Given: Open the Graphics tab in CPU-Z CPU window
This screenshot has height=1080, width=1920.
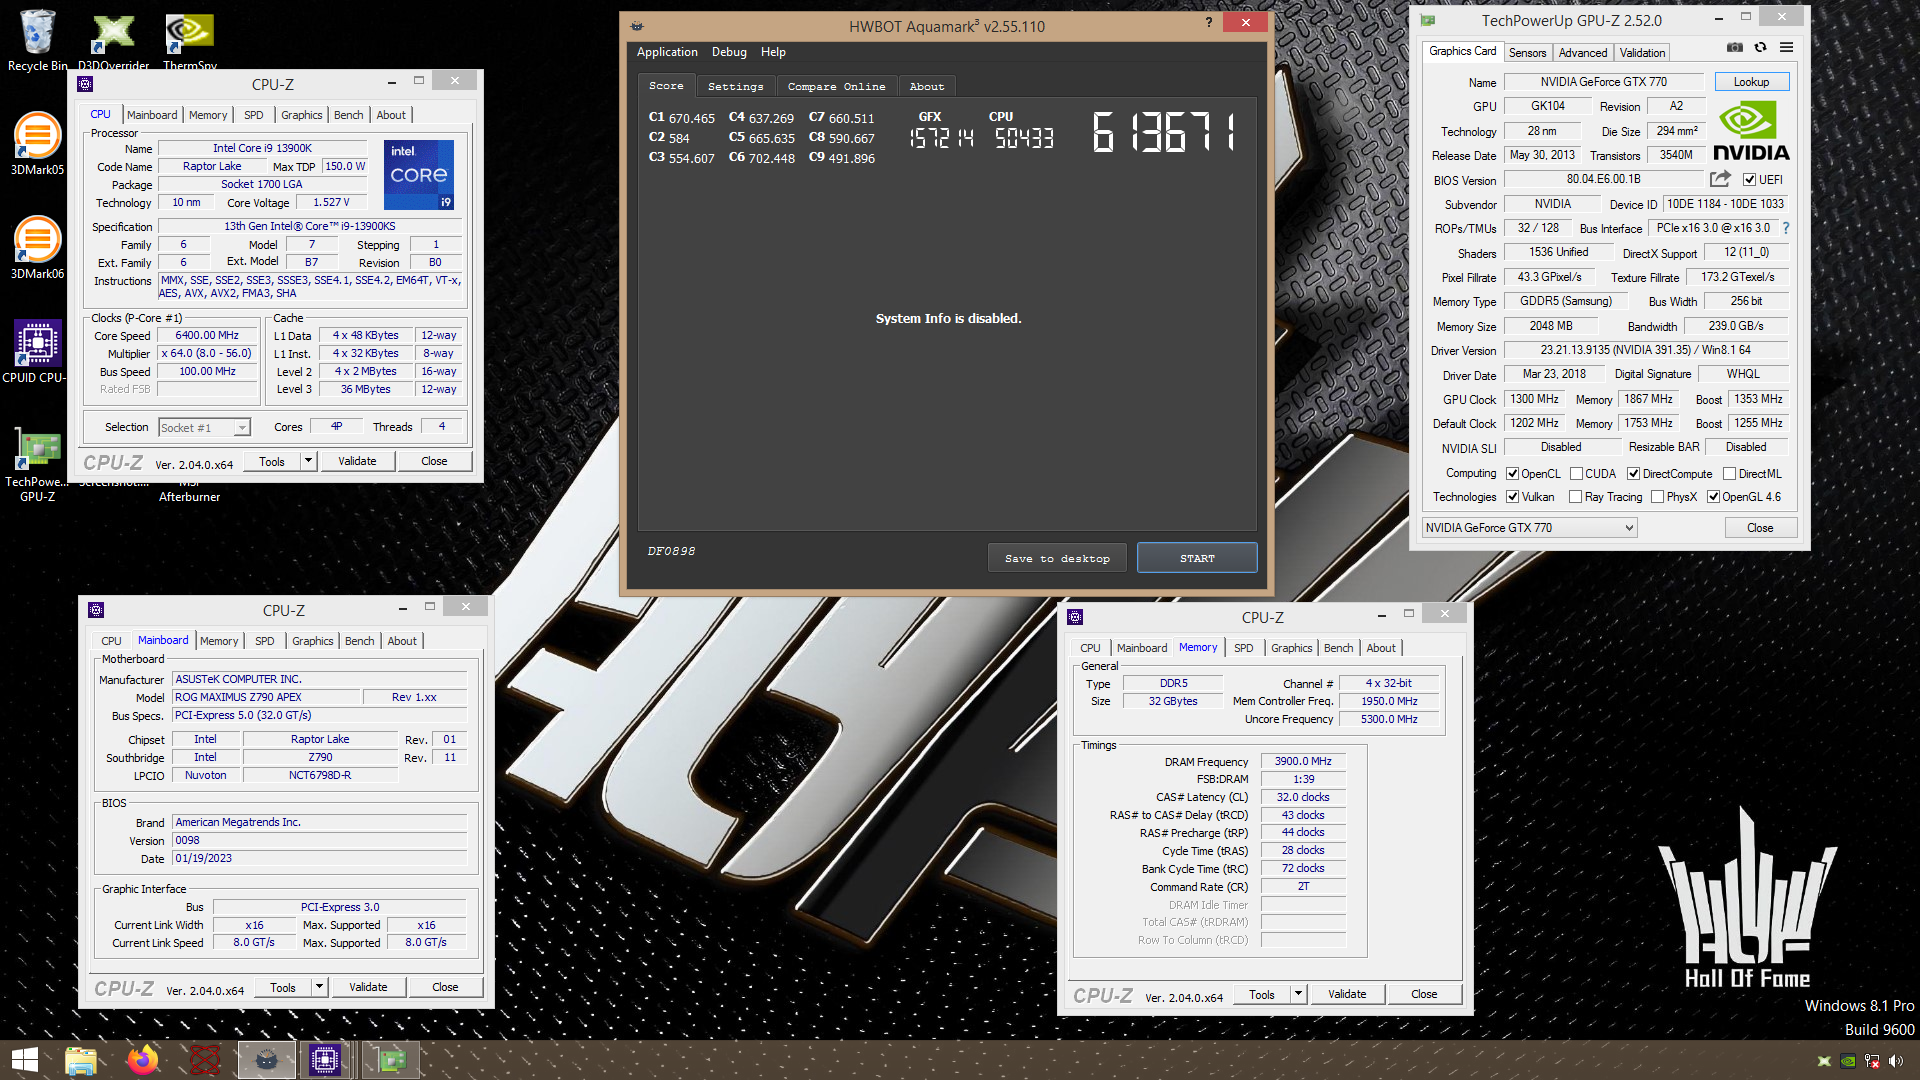Looking at the screenshot, I should (301, 115).
